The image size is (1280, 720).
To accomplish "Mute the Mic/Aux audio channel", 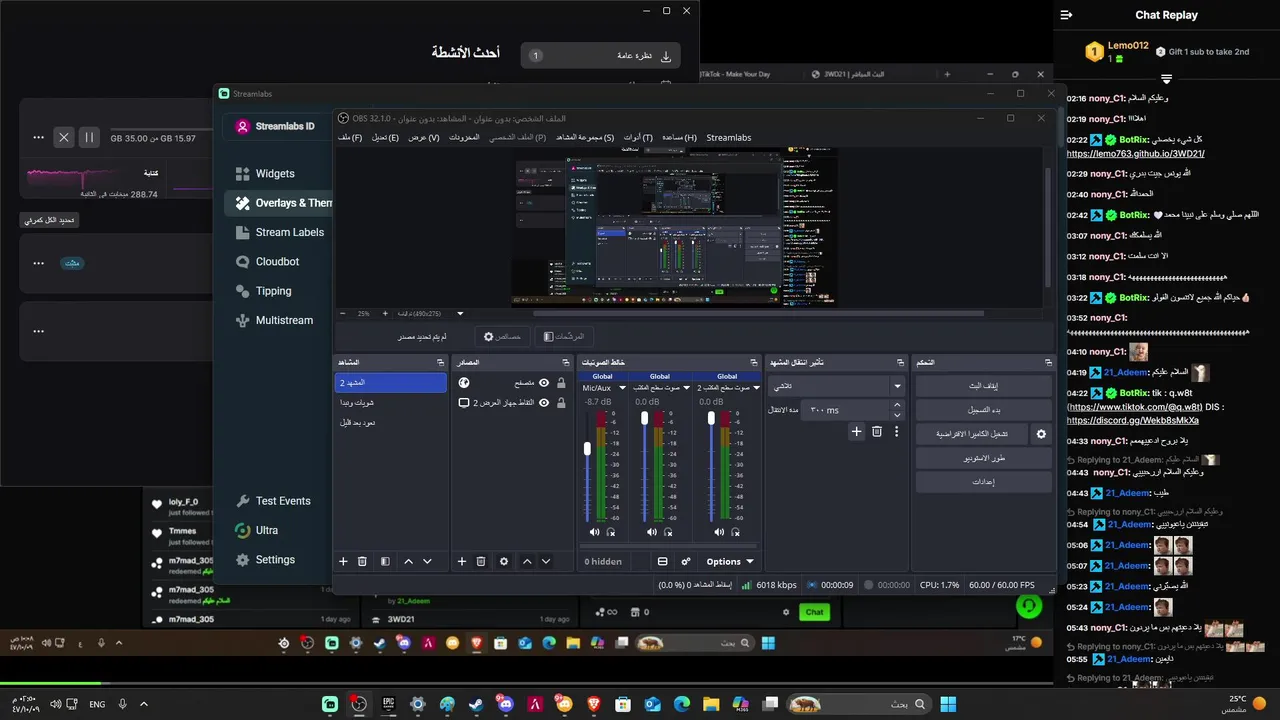I will (x=594, y=532).
